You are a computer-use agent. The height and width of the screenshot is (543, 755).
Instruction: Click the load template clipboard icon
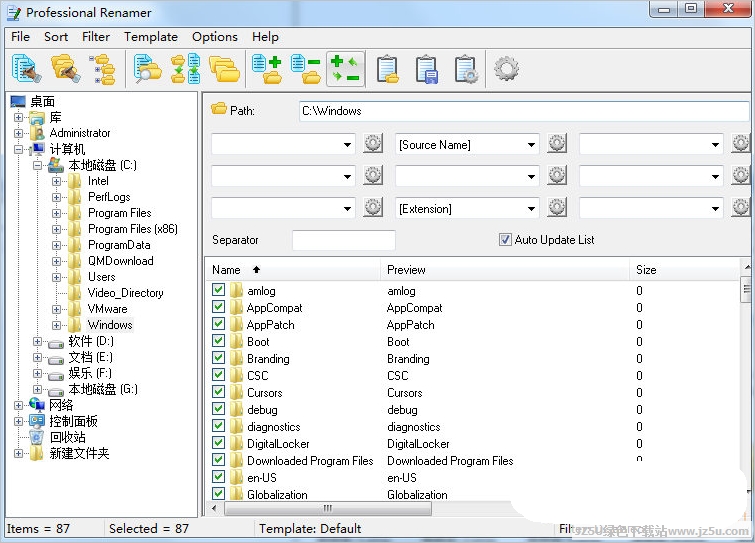(x=388, y=70)
